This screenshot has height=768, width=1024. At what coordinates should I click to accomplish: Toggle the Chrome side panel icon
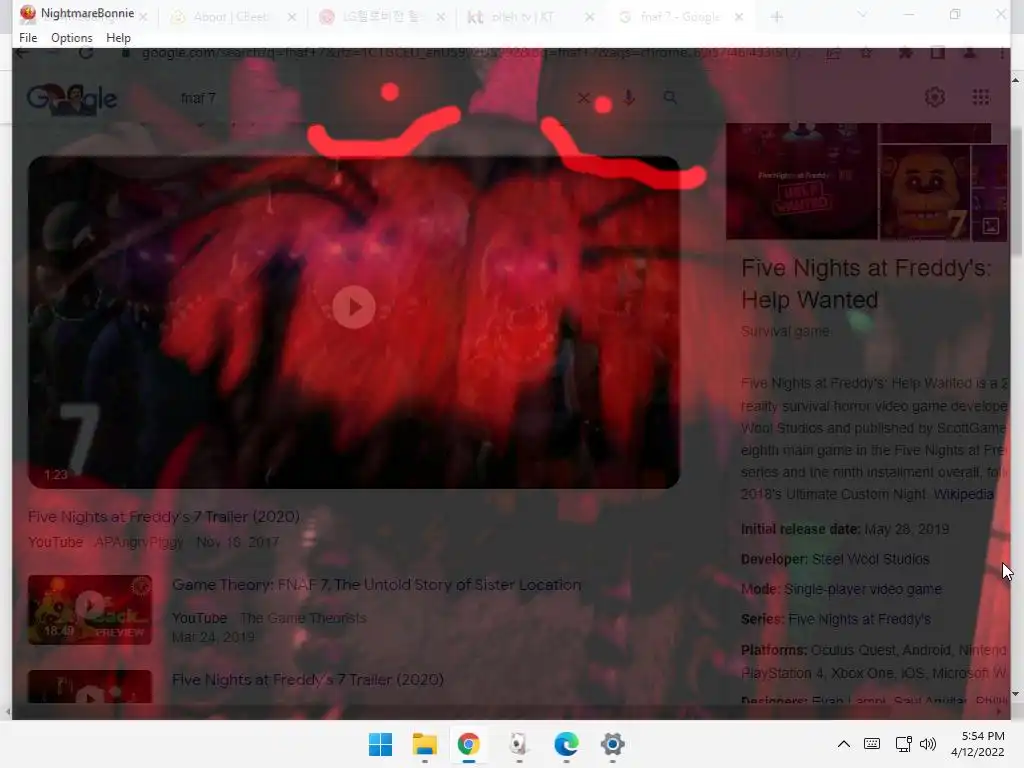937,53
